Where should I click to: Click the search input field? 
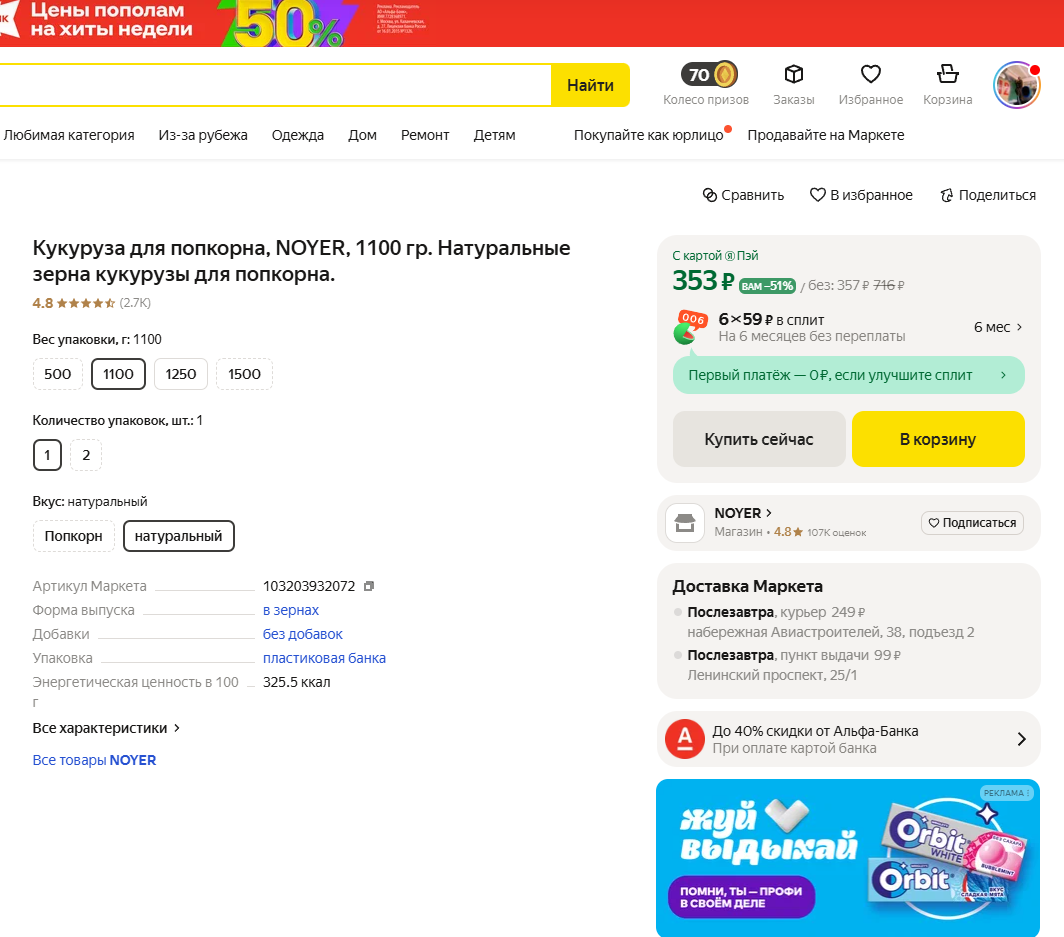[x=270, y=85]
